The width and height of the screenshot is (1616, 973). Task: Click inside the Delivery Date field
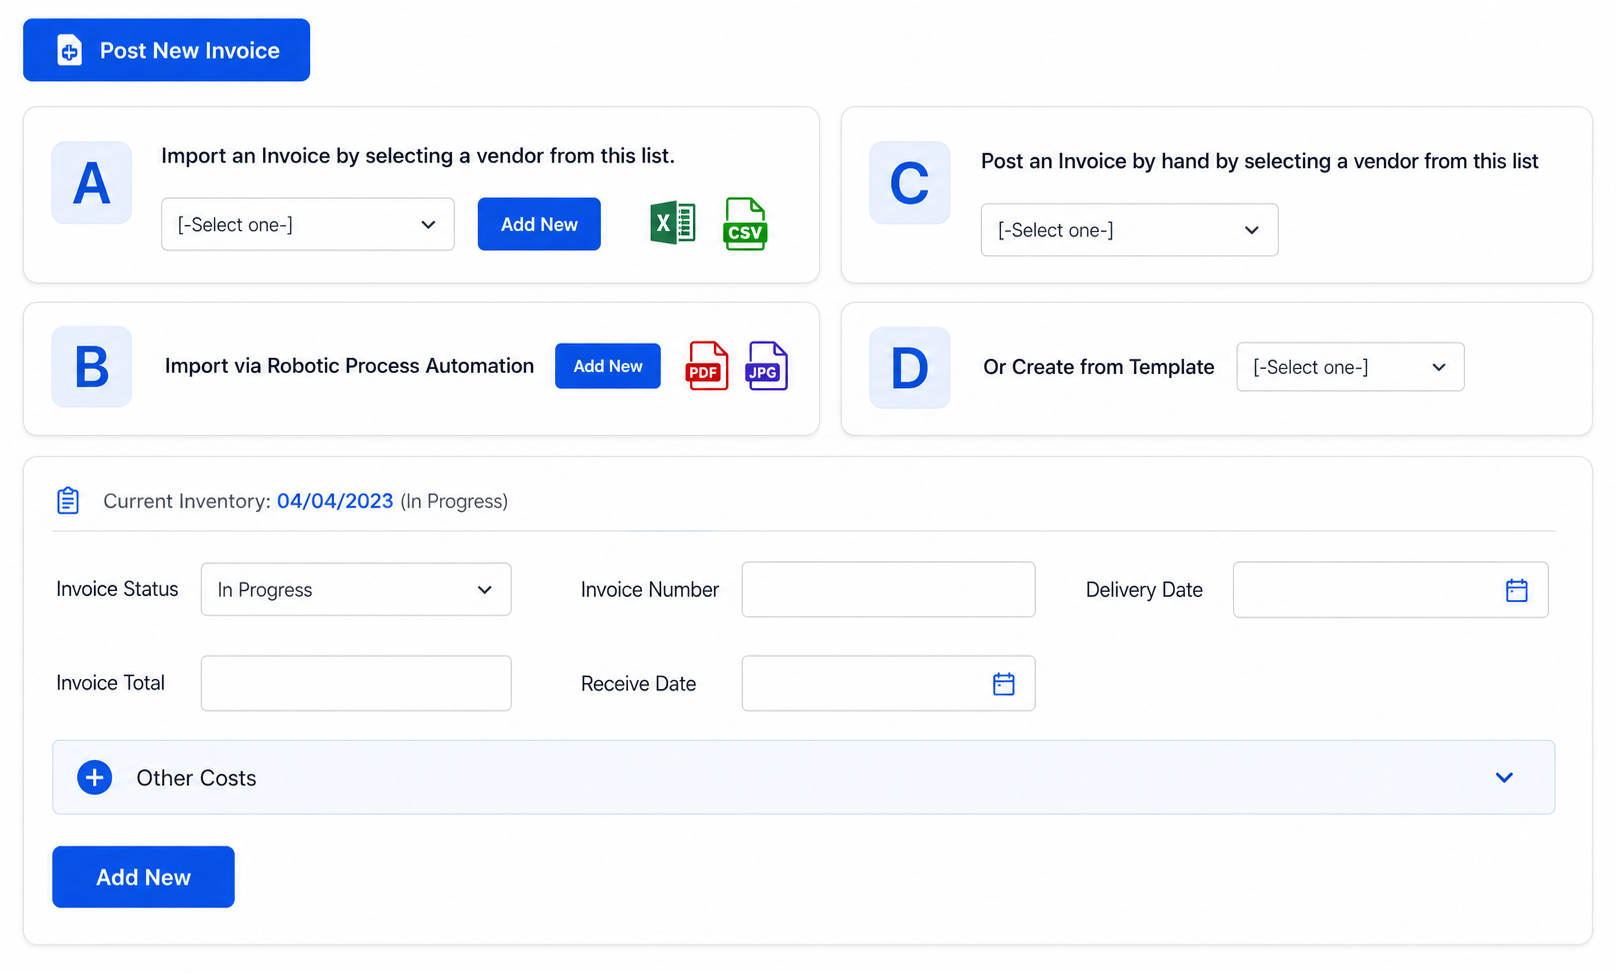pyautogui.click(x=1390, y=590)
